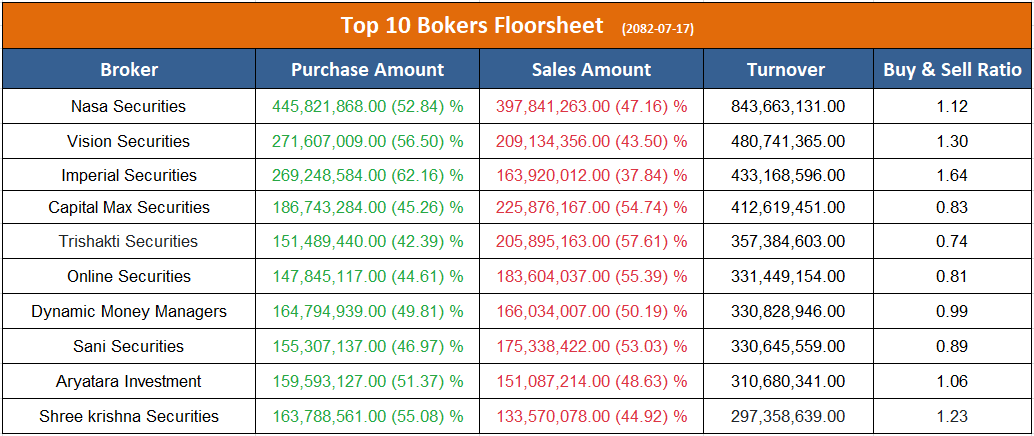Select Trishakti Securities sales amount cell
Screen dimensions: 1034x436
tap(591, 241)
